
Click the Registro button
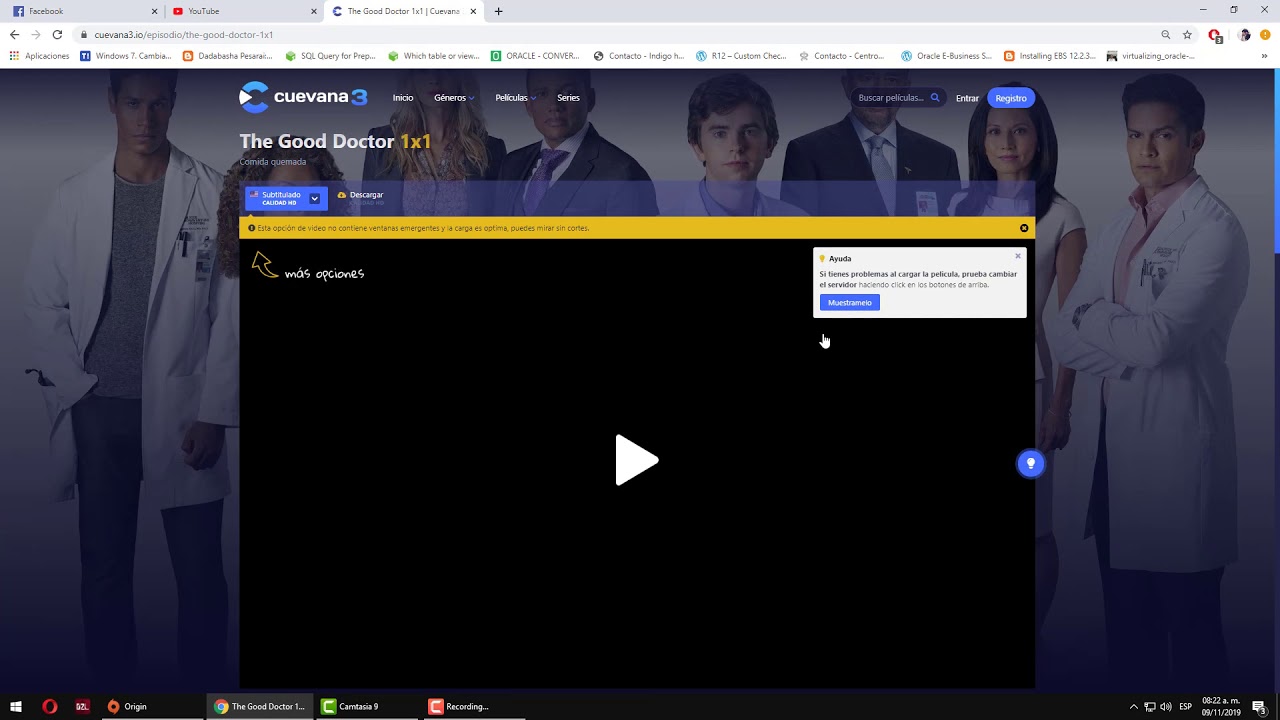pos(1011,98)
